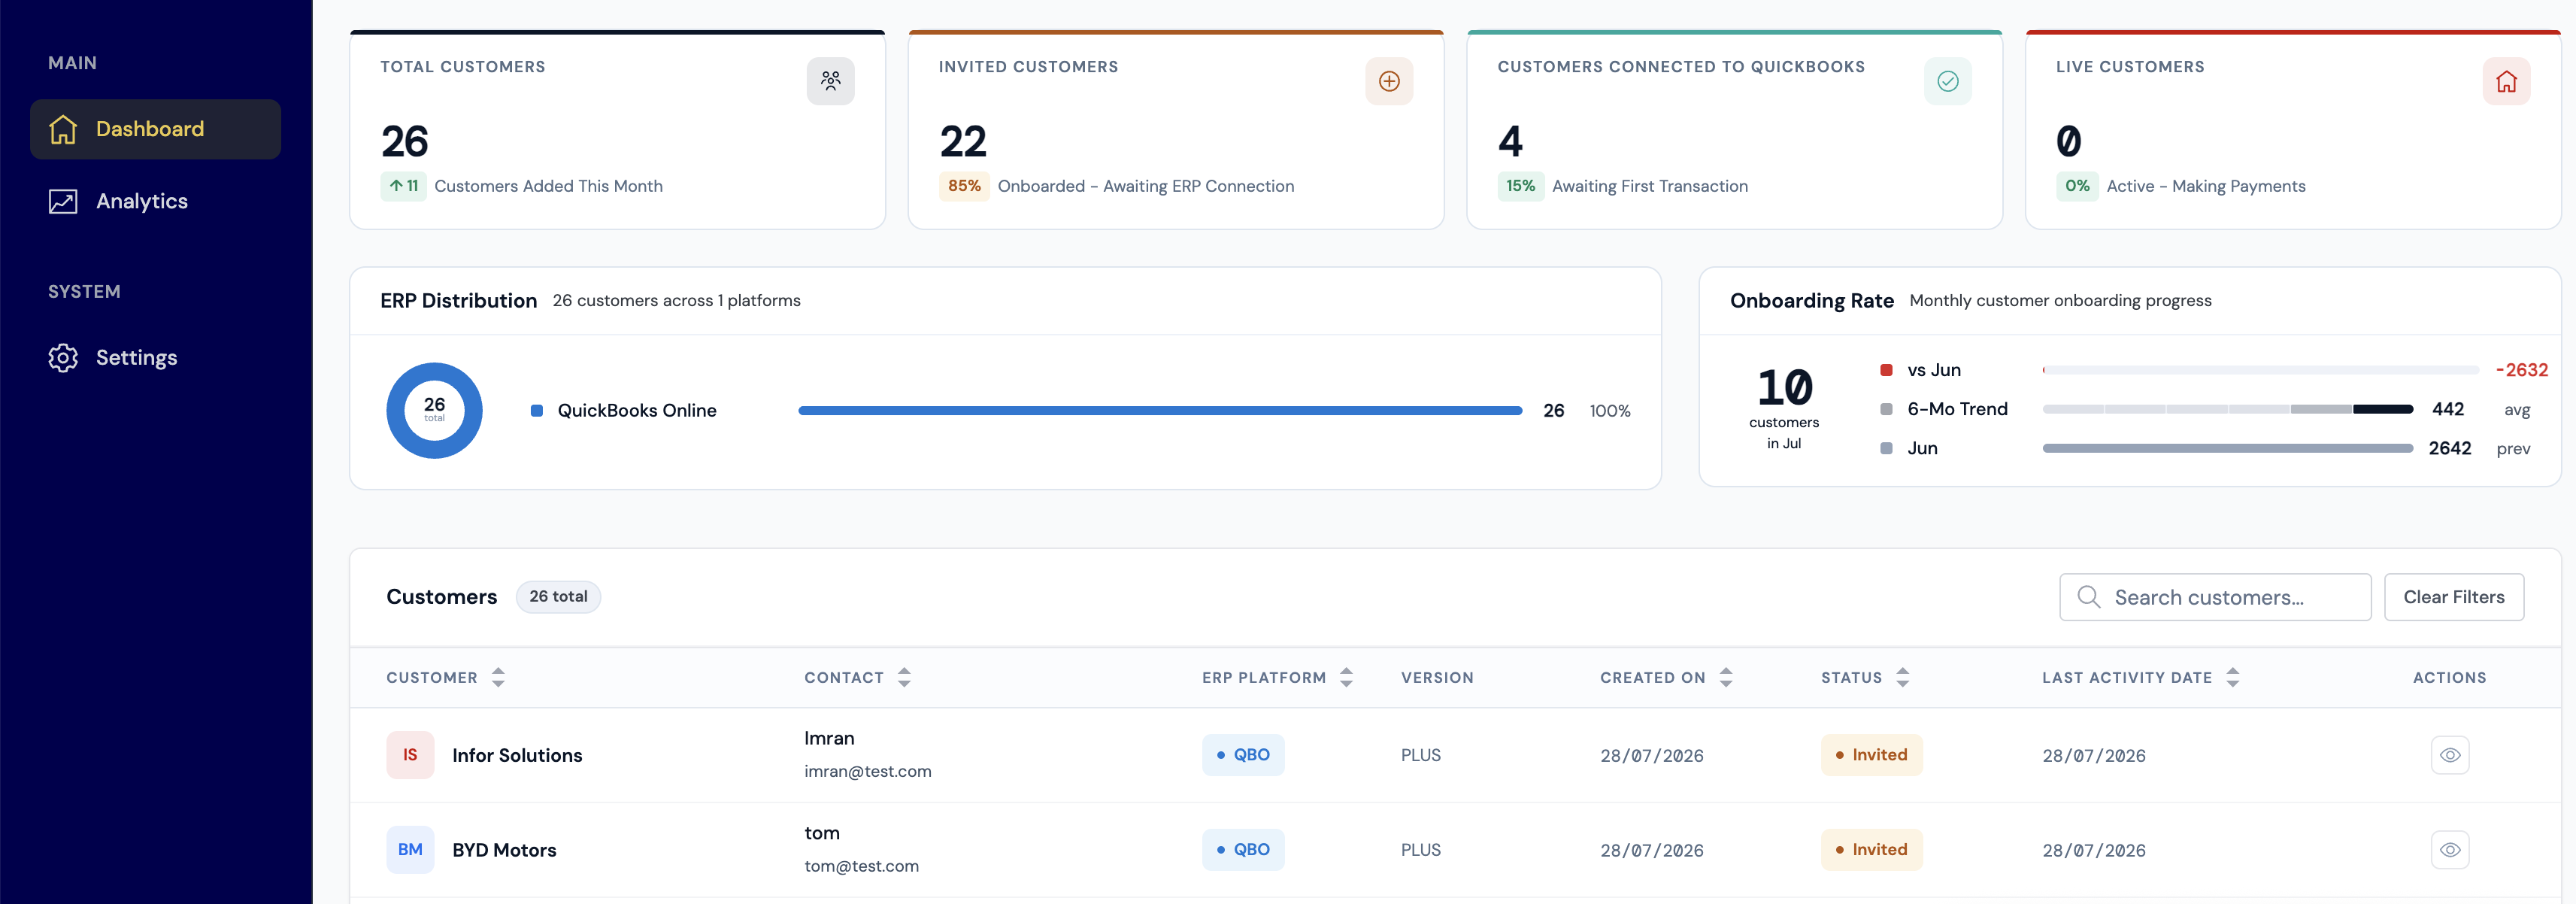
Task: Open the Dashboard menu item
Action: [x=155, y=129]
